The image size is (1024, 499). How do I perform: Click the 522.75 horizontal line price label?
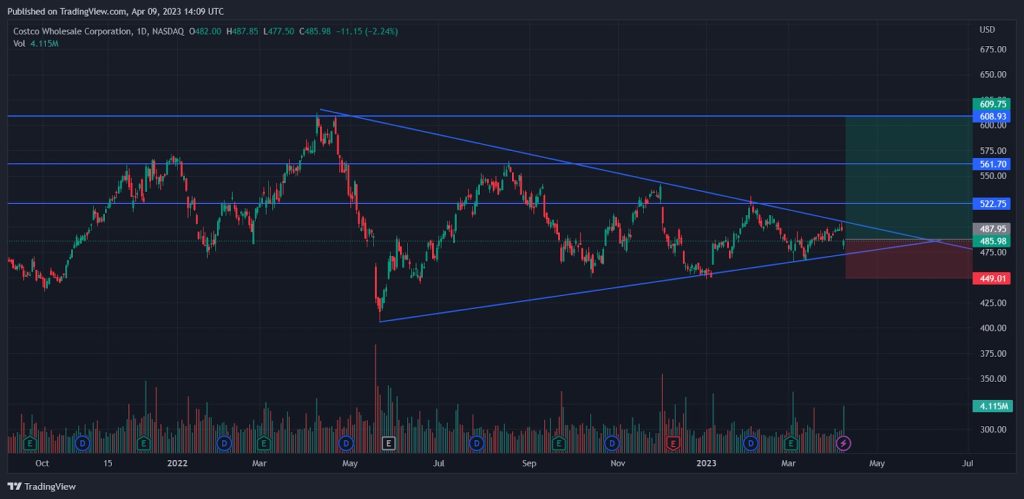[x=991, y=204]
